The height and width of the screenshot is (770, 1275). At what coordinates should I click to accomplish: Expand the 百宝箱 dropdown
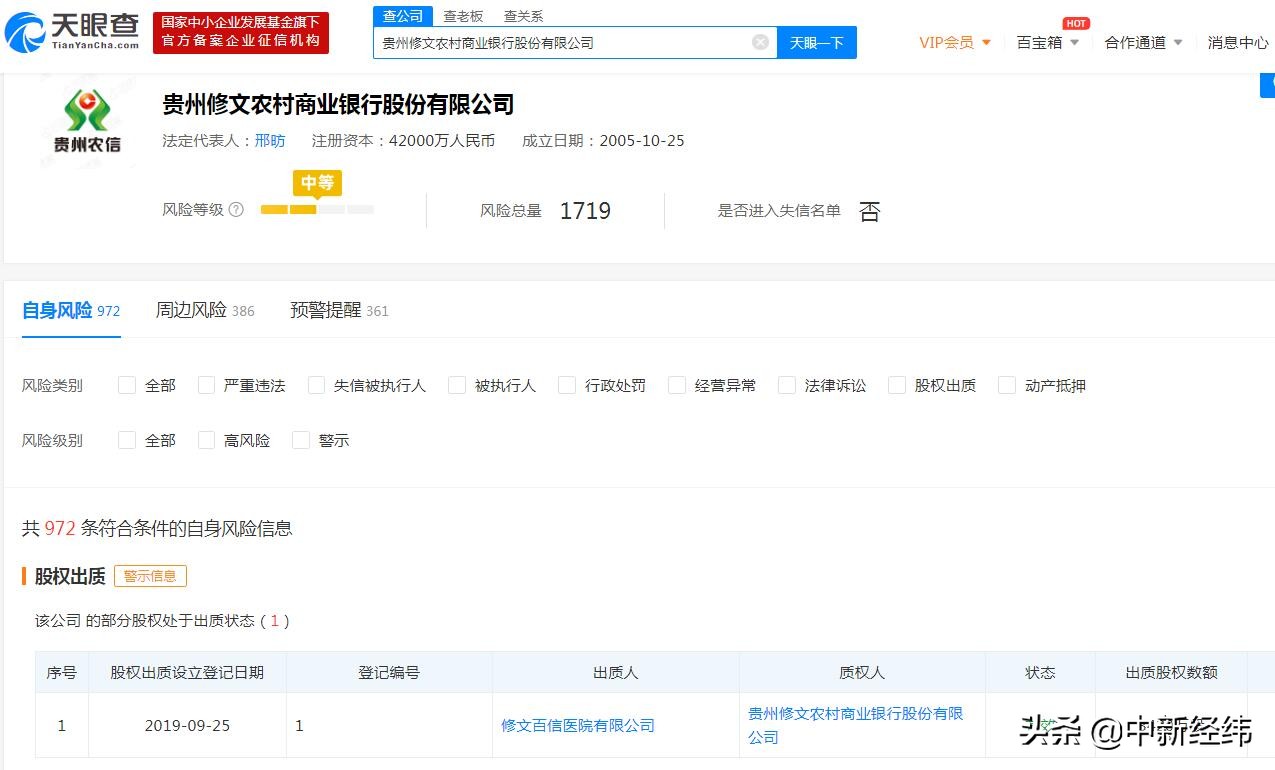click(x=1048, y=42)
